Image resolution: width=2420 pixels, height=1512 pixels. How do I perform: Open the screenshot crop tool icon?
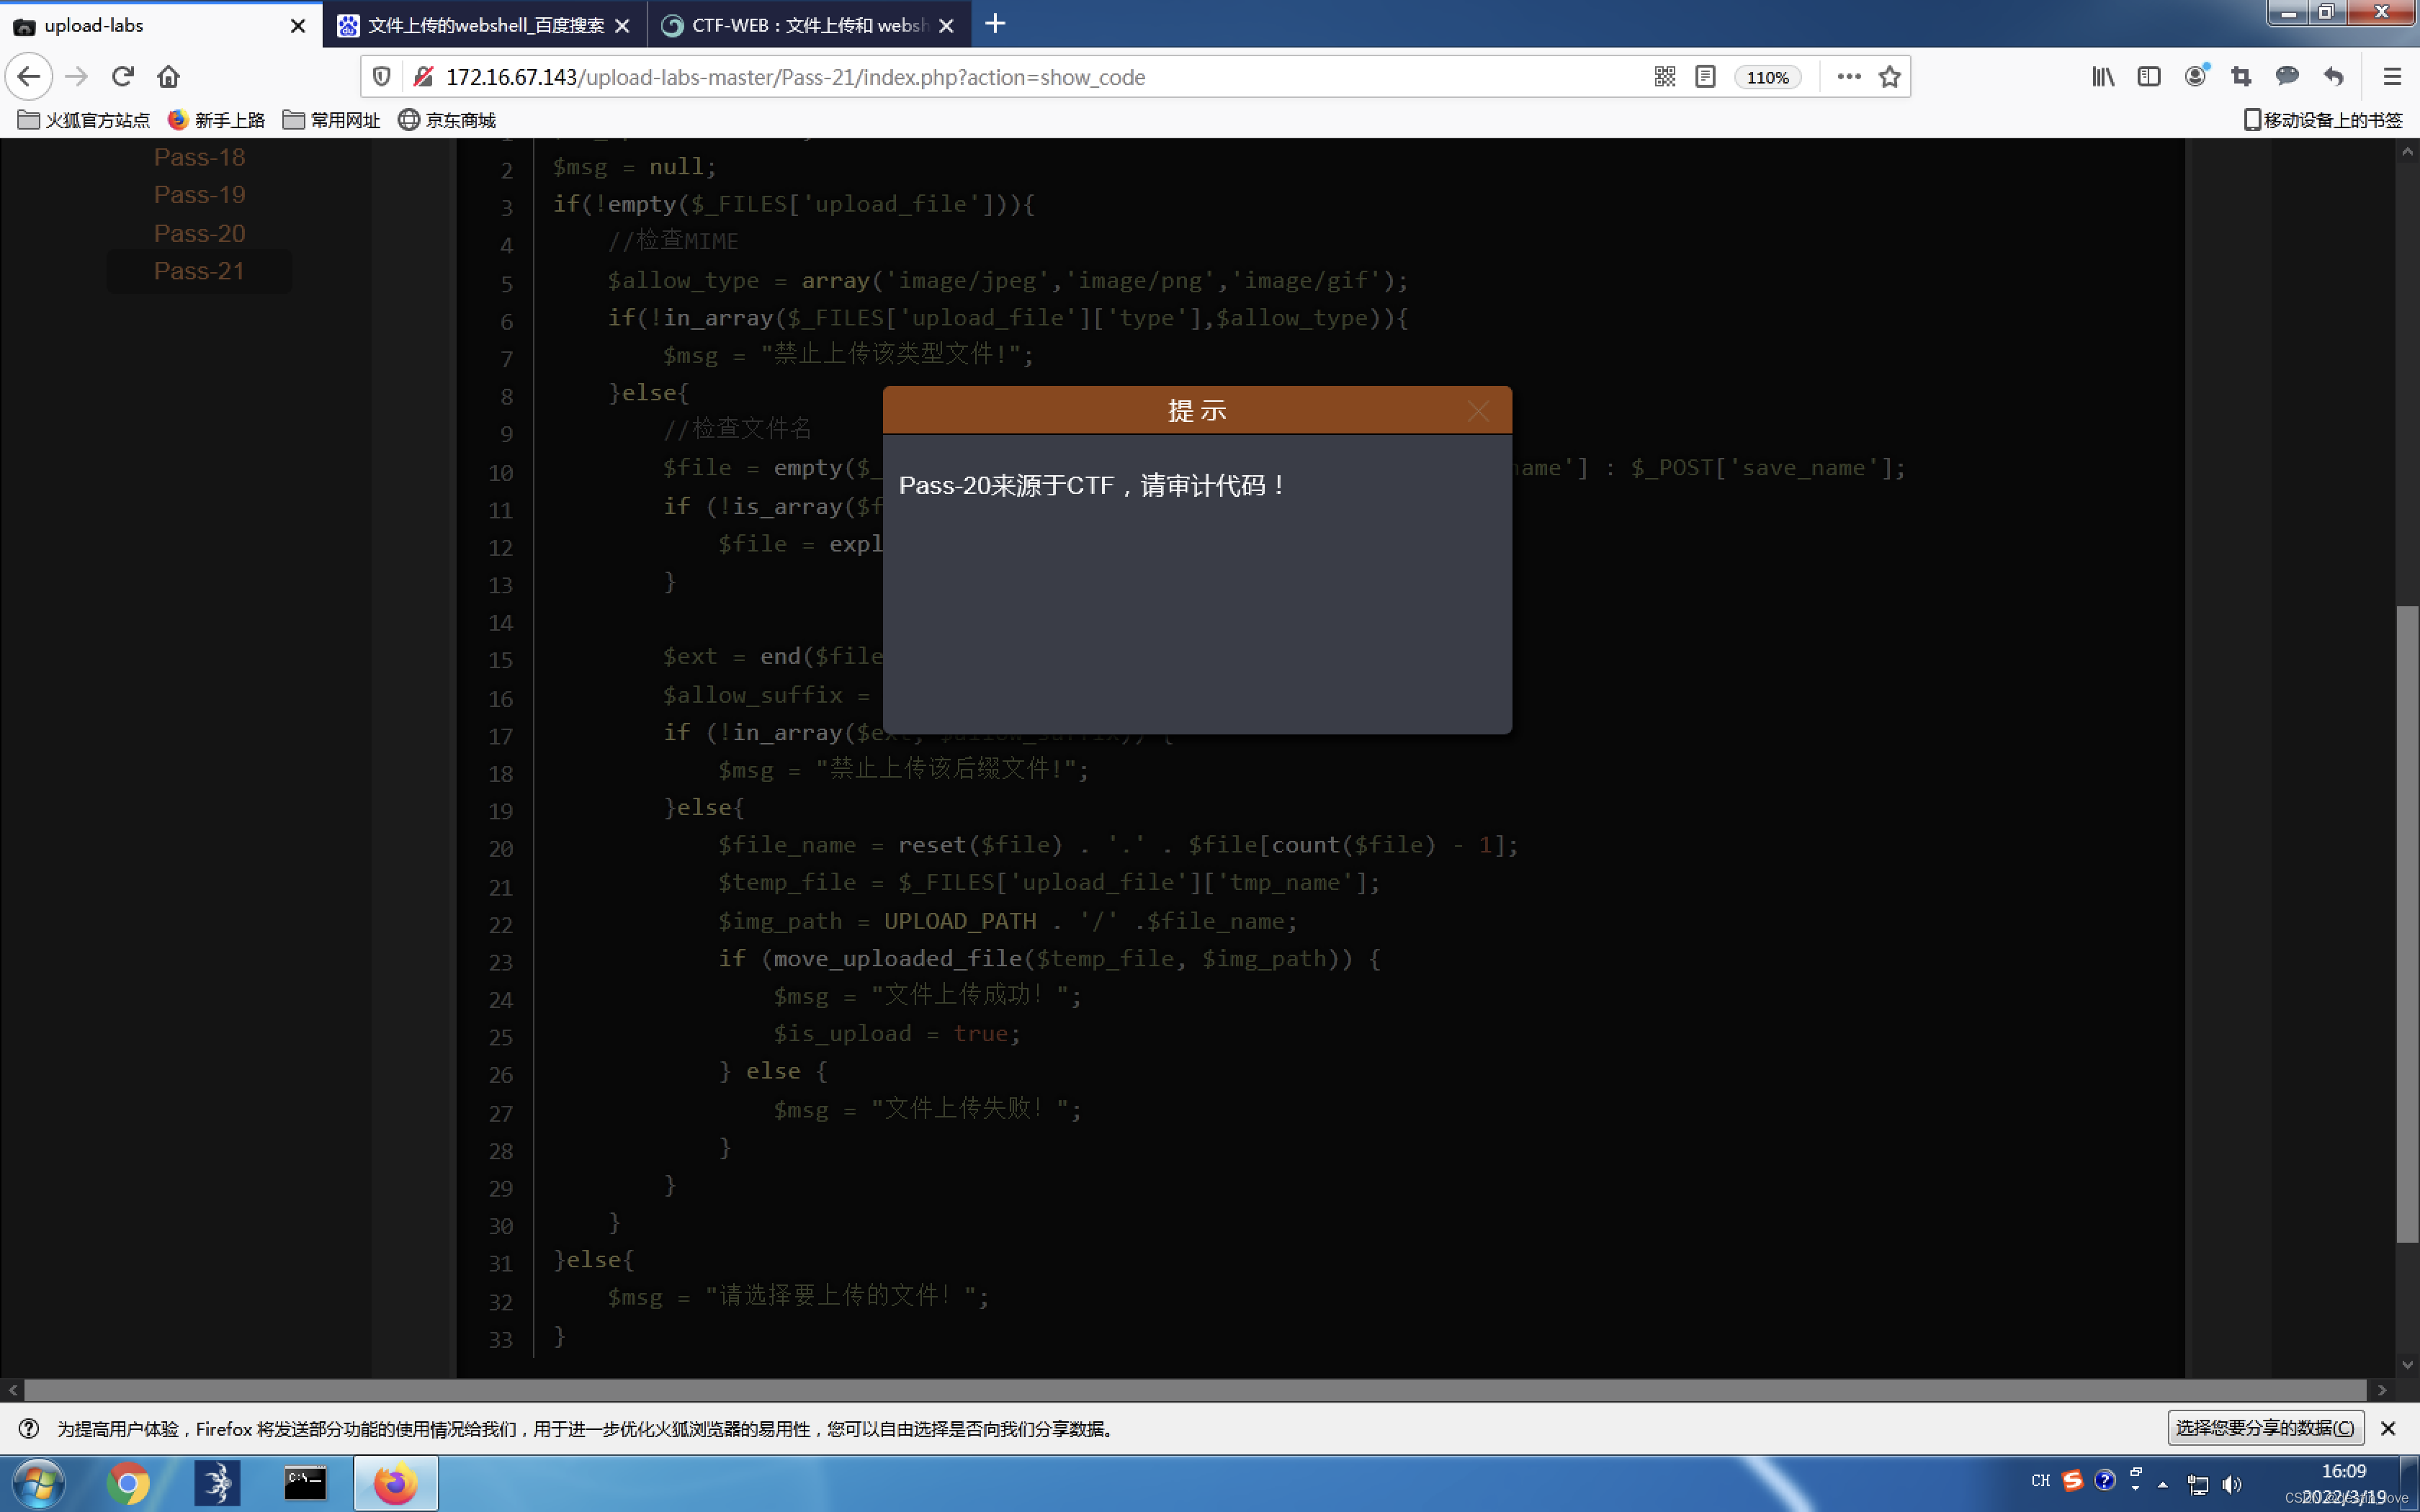(x=2240, y=77)
